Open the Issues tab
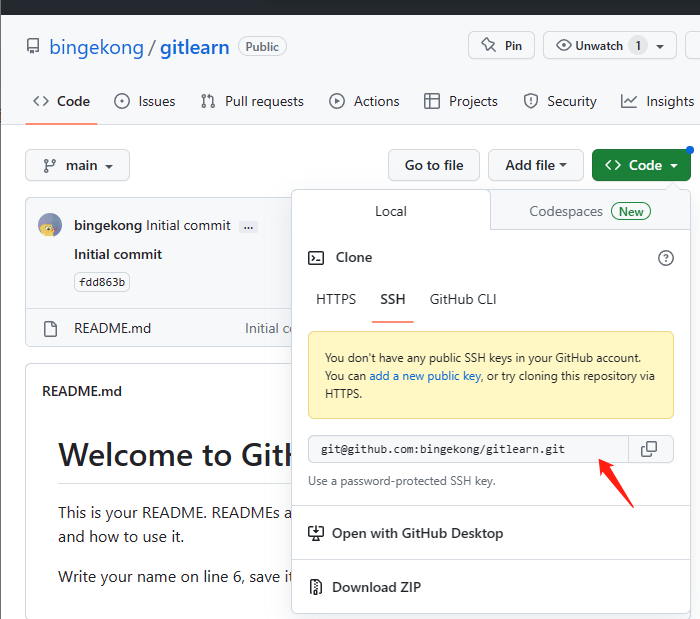 click(145, 101)
